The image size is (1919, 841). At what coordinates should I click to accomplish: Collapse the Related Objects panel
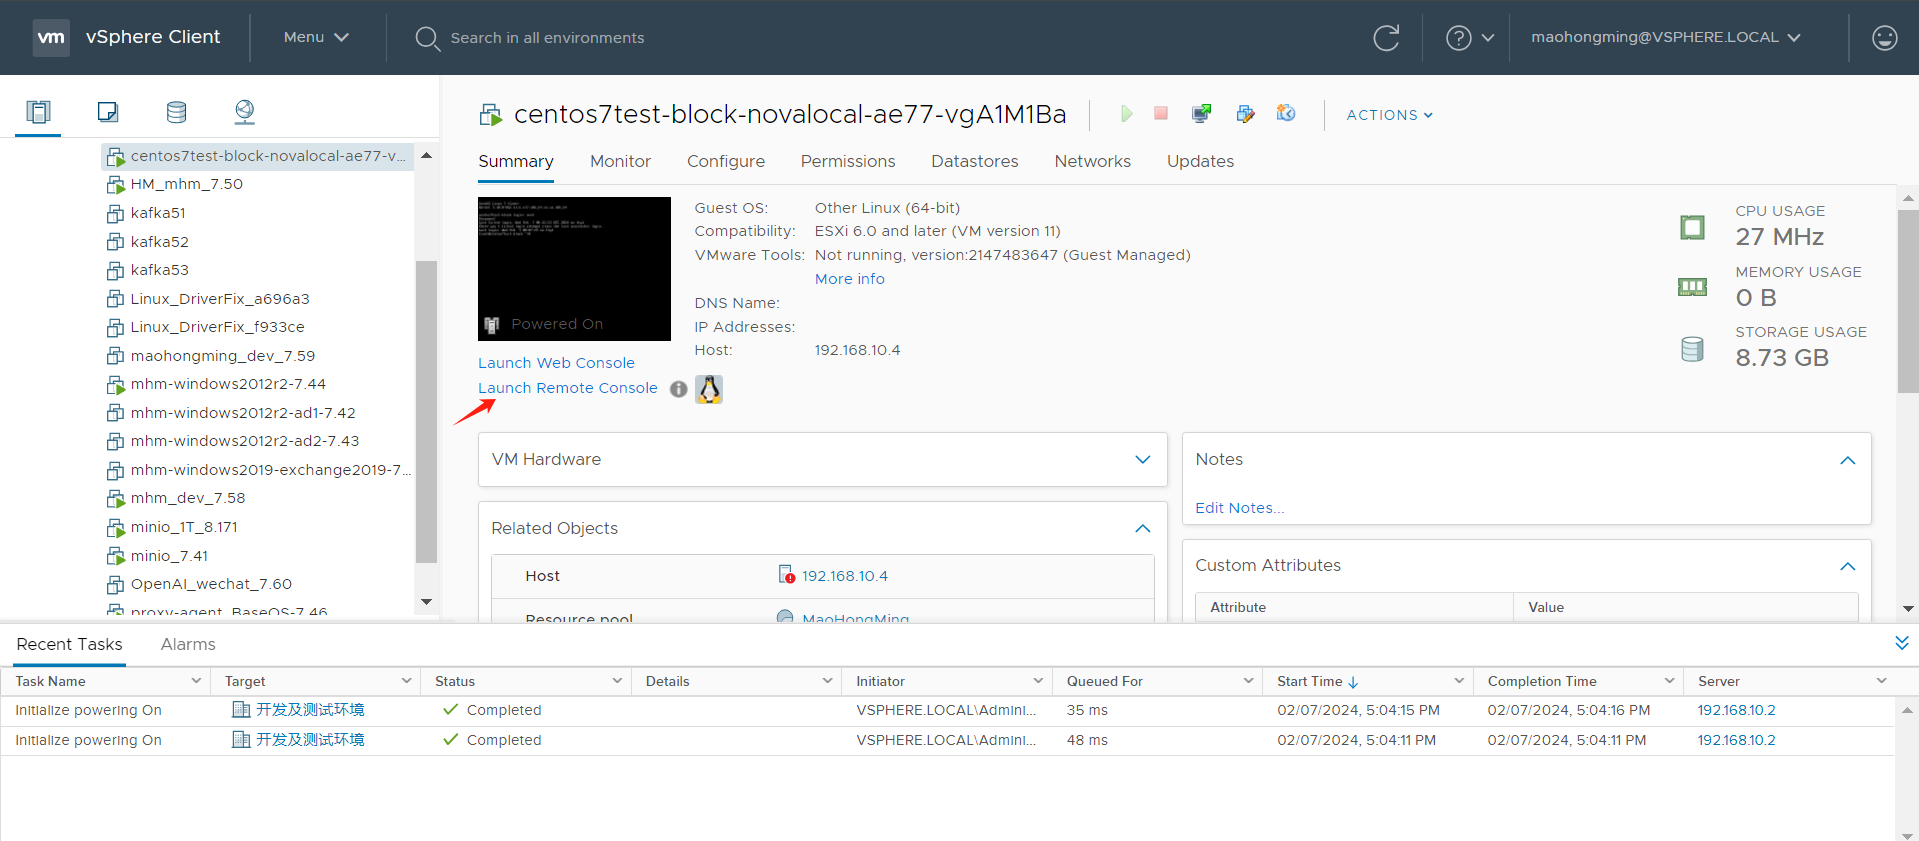coord(1143,528)
